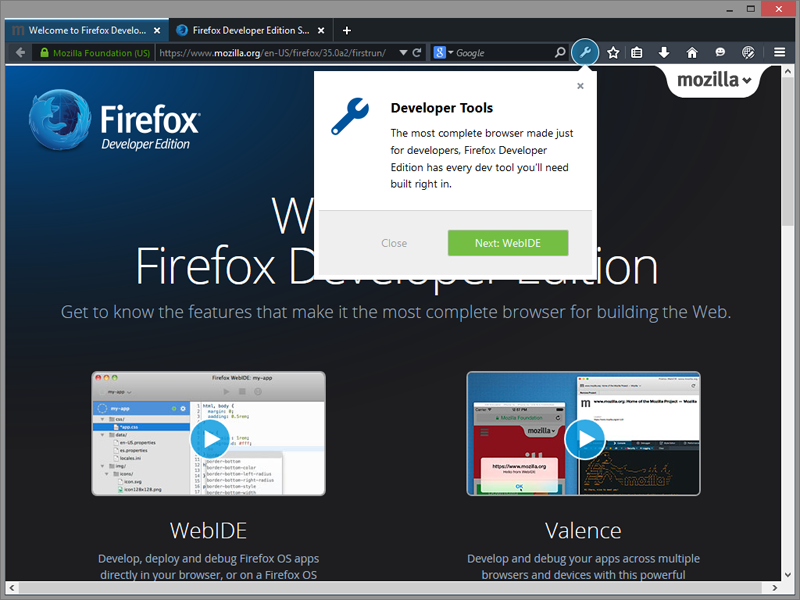
Task: Open Developer Tools wrench toolbar button
Action: click(x=585, y=52)
